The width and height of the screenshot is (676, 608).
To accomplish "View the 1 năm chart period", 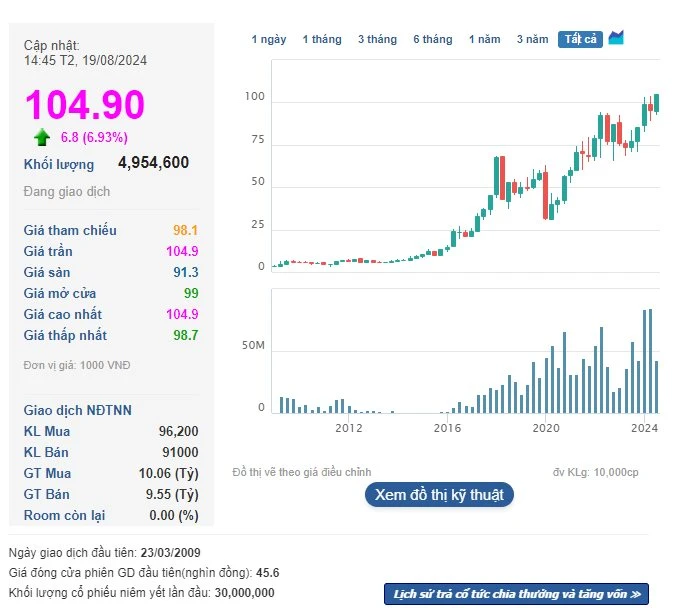I will (x=484, y=39).
